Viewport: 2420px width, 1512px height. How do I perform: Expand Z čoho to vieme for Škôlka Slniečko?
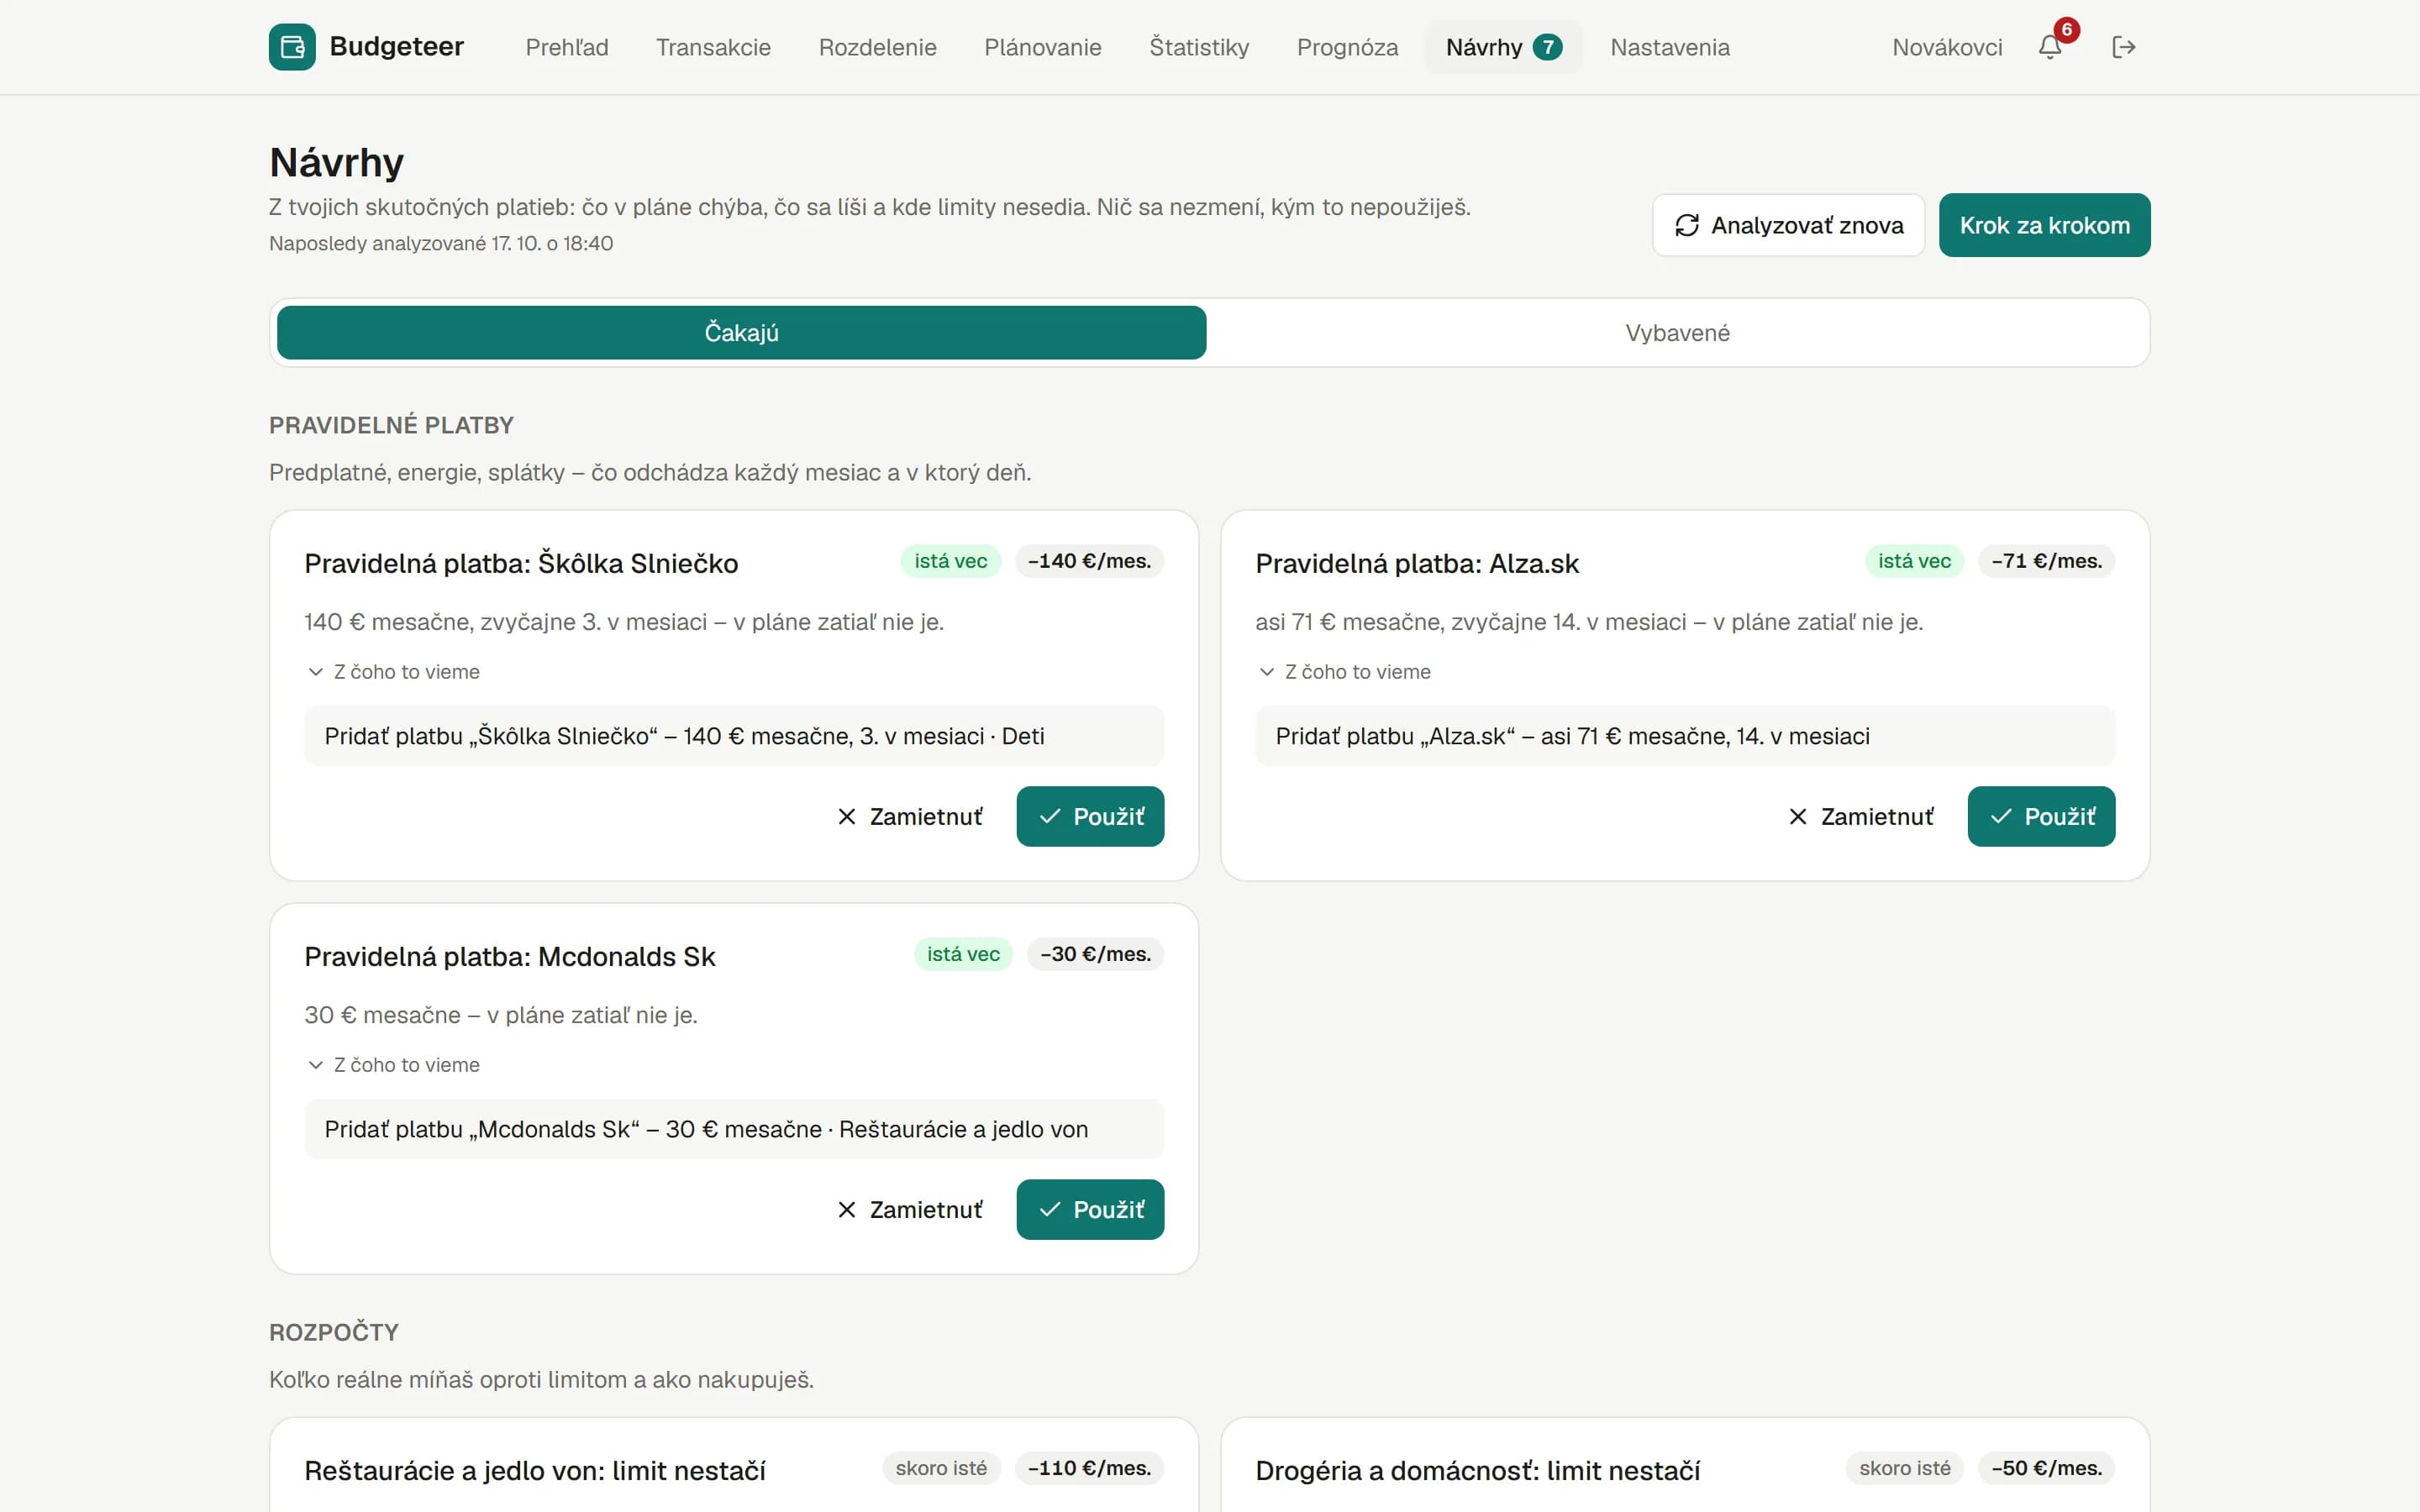393,672
